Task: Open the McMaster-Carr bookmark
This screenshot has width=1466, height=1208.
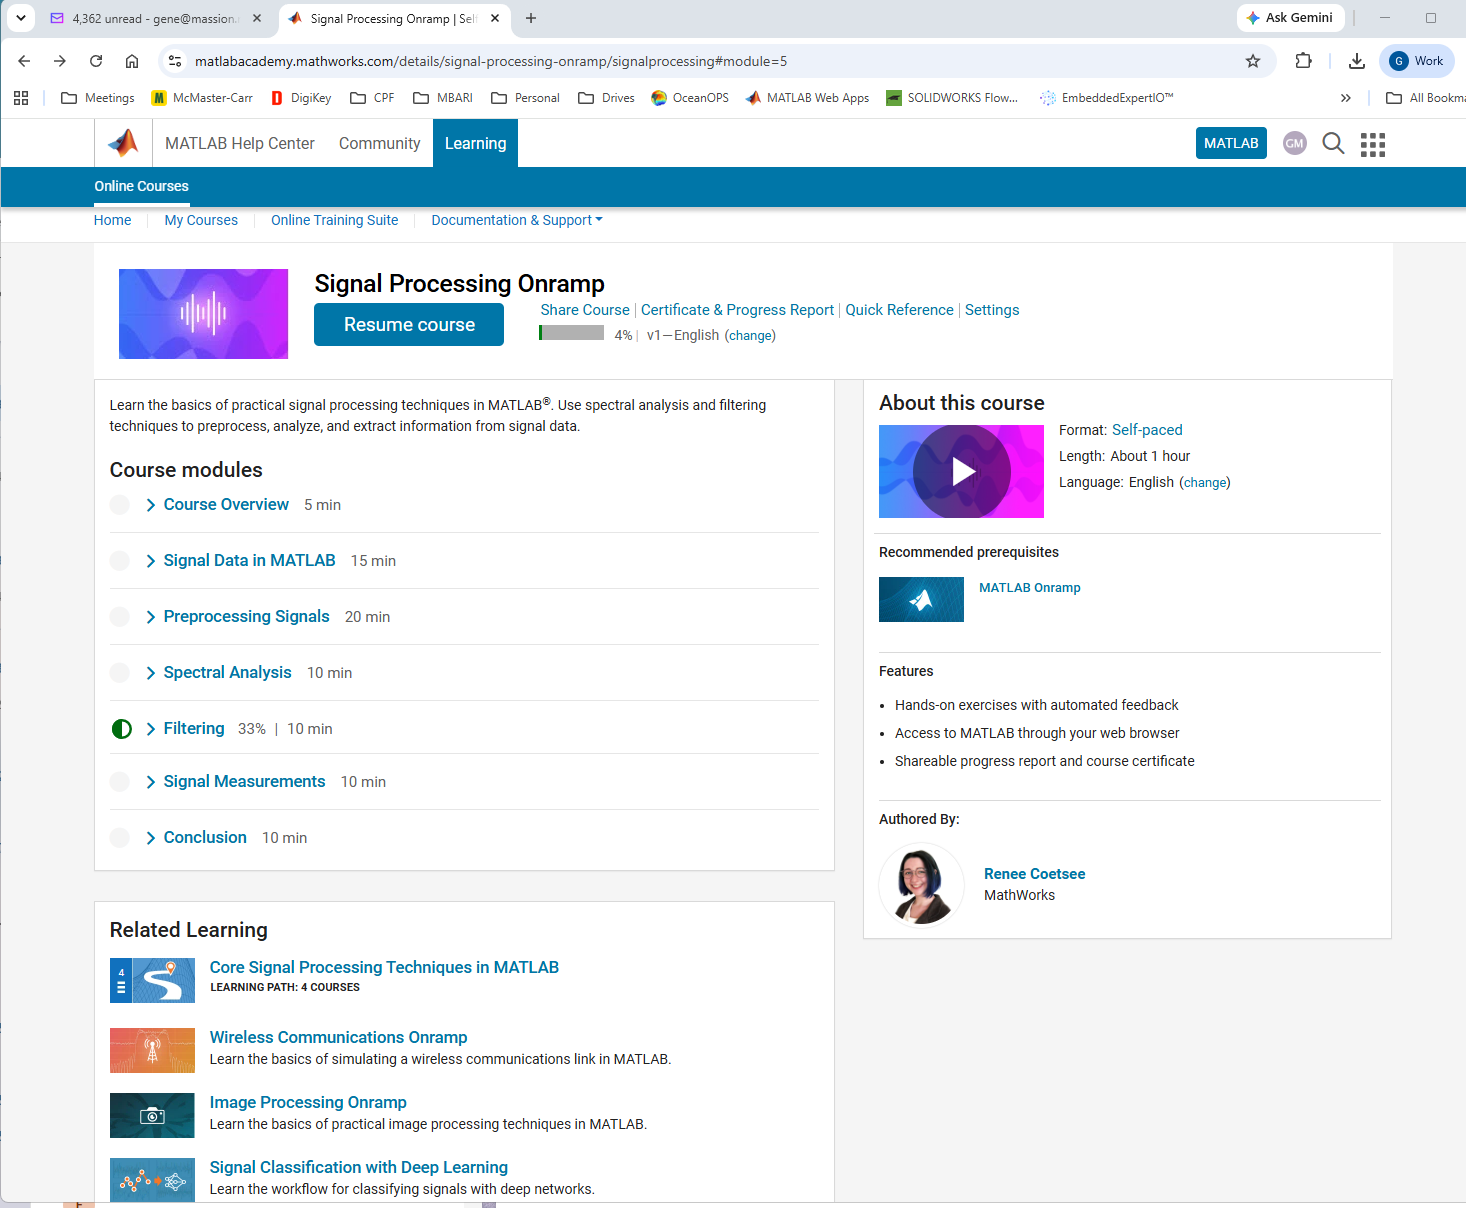Action: coord(202,98)
